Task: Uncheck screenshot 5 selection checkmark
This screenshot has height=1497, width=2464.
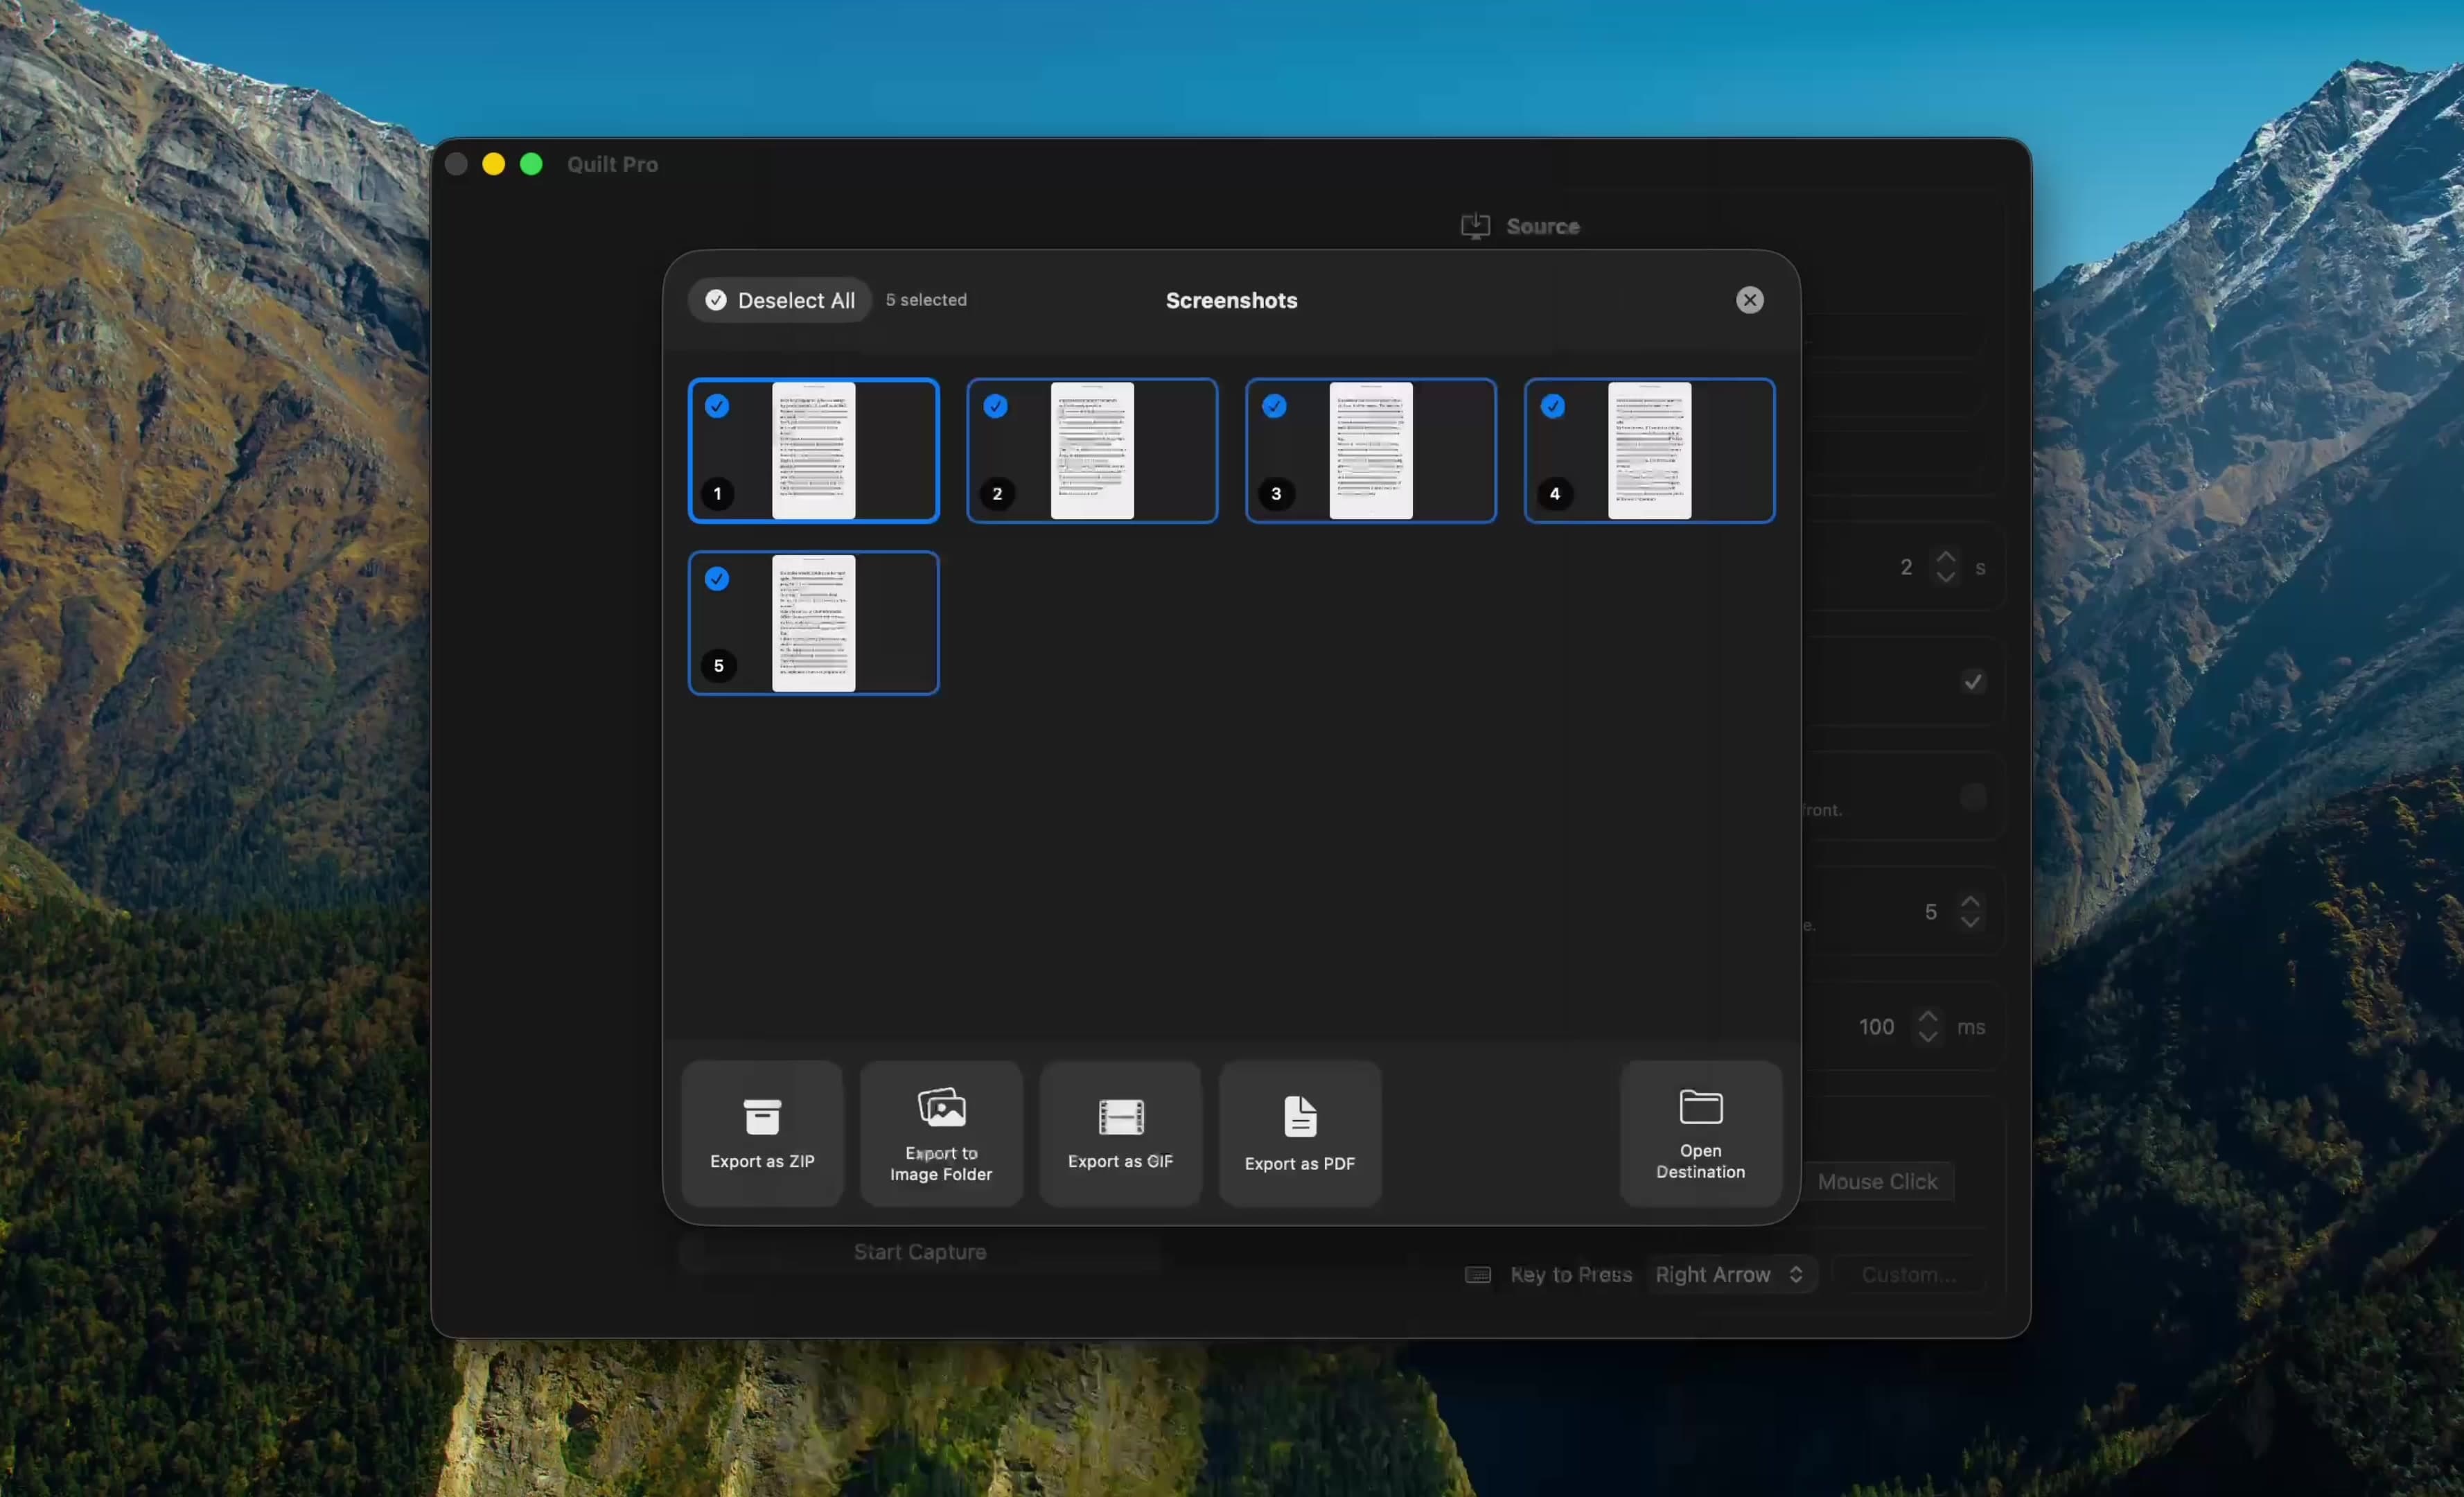Action: (x=717, y=579)
